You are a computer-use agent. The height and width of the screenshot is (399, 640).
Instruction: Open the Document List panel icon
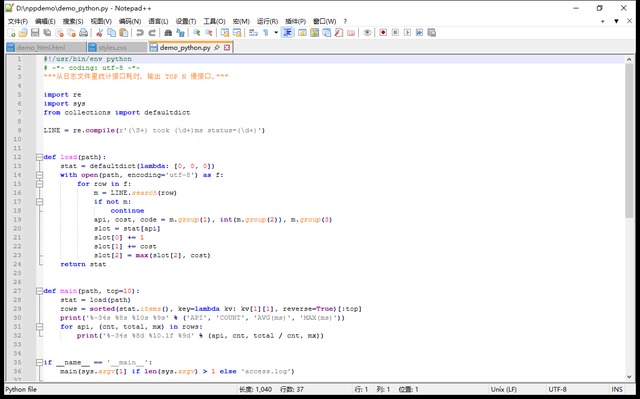[327, 33]
